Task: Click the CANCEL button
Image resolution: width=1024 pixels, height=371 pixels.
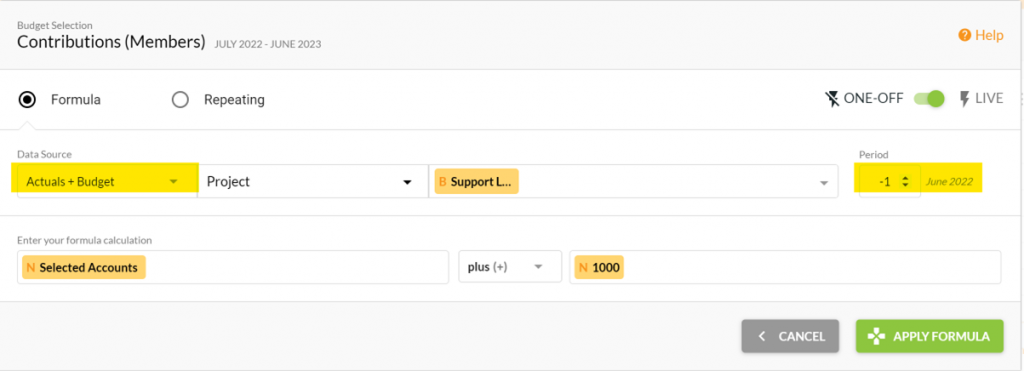Action: pos(790,336)
